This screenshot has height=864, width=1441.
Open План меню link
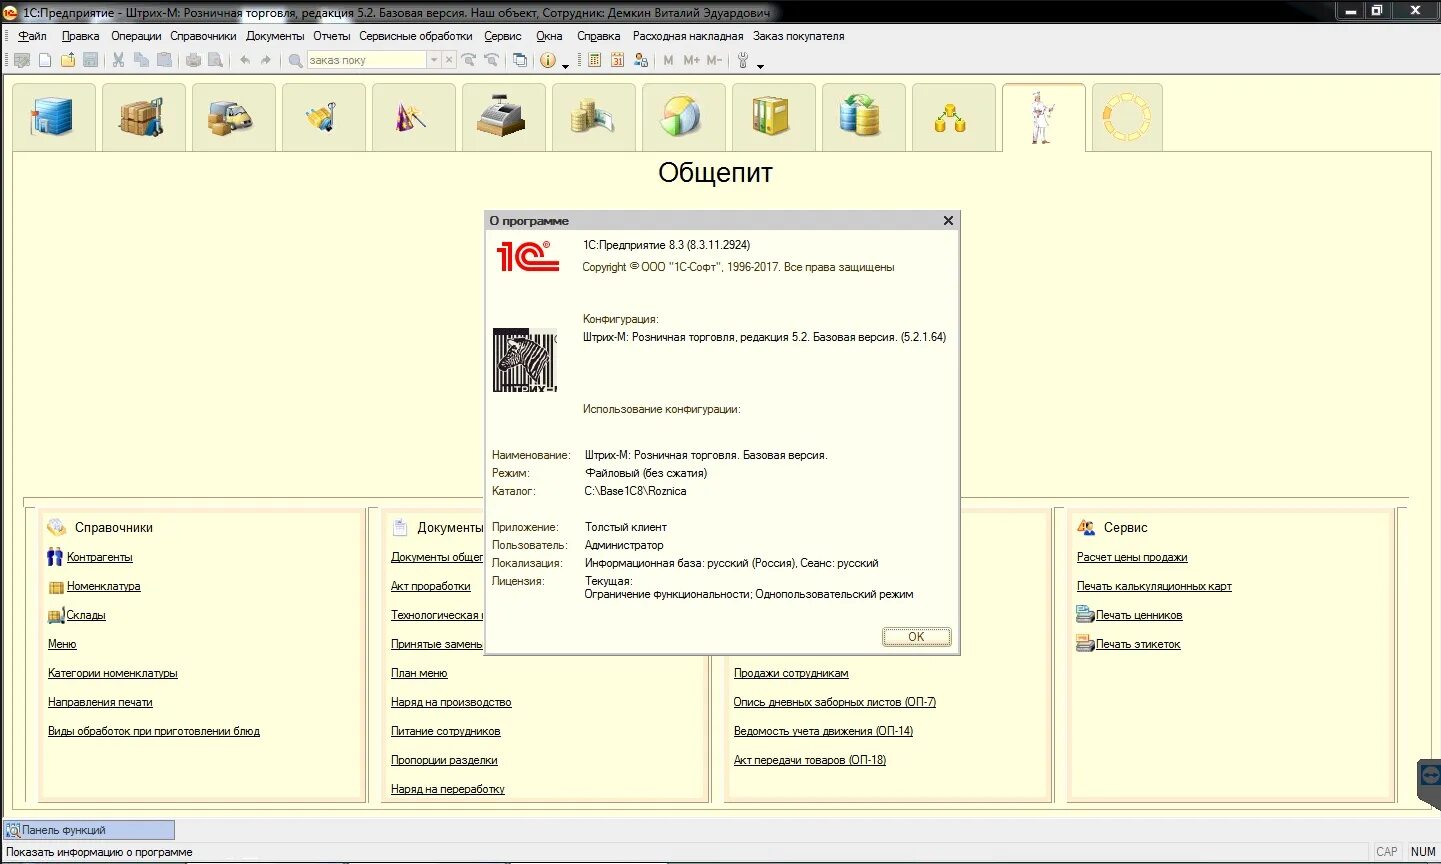pyautogui.click(x=419, y=673)
